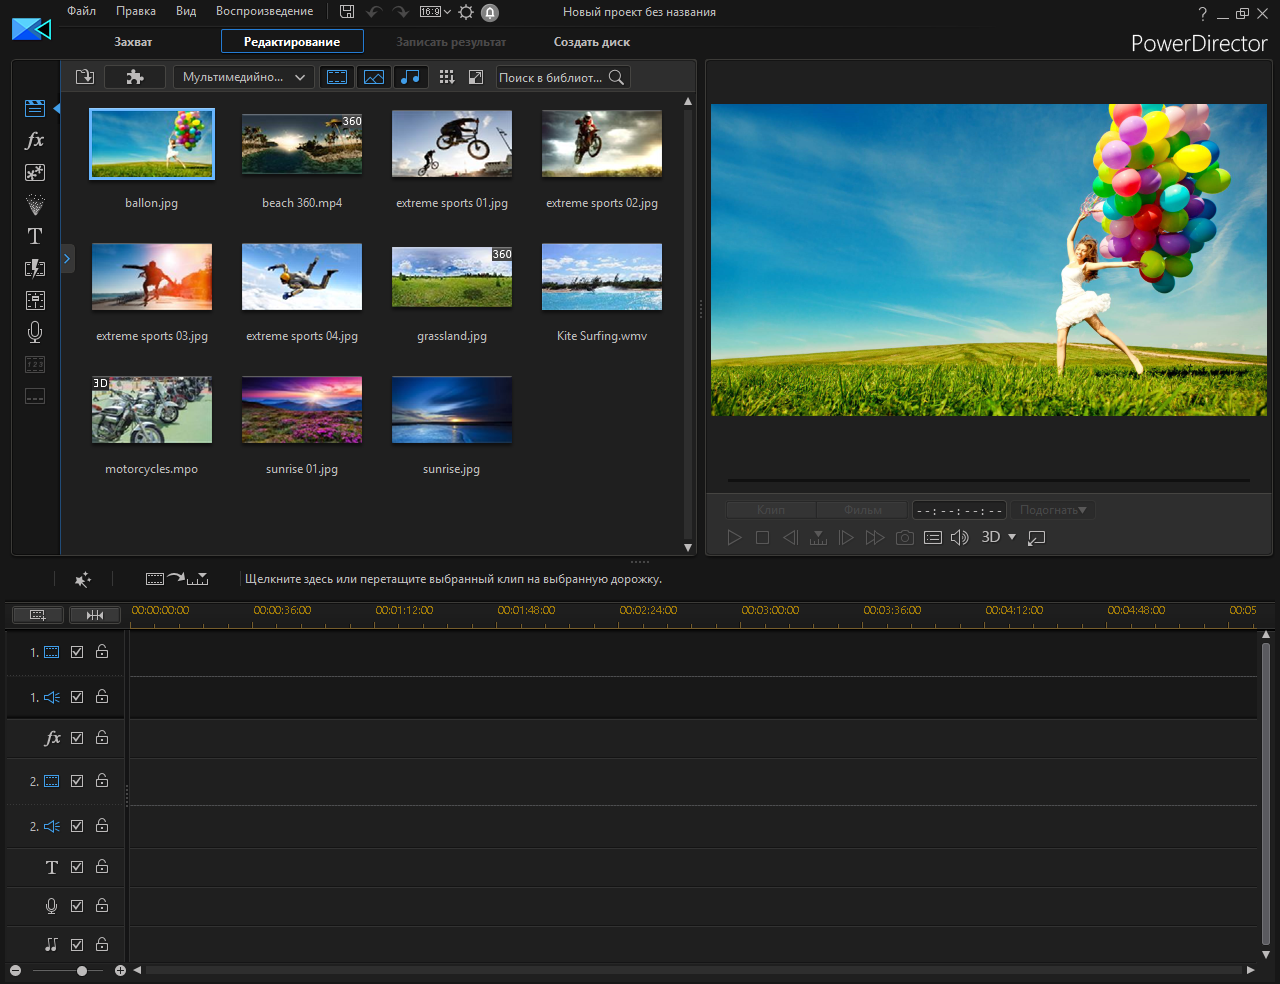
Task: Open the 3D mode dropdown arrow
Action: 1011,537
